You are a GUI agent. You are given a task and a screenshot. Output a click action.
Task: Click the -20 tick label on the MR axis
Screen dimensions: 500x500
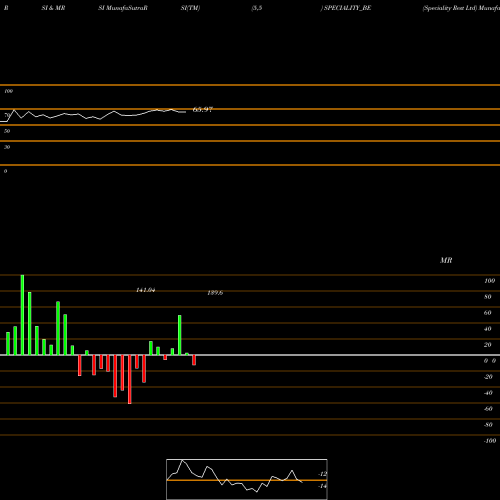pyautogui.click(x=488, y=377)
